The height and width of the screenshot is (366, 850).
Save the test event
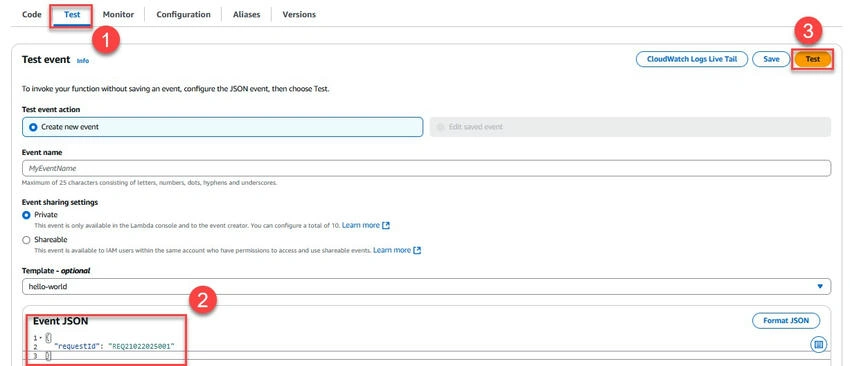click(x=771, y=59)
